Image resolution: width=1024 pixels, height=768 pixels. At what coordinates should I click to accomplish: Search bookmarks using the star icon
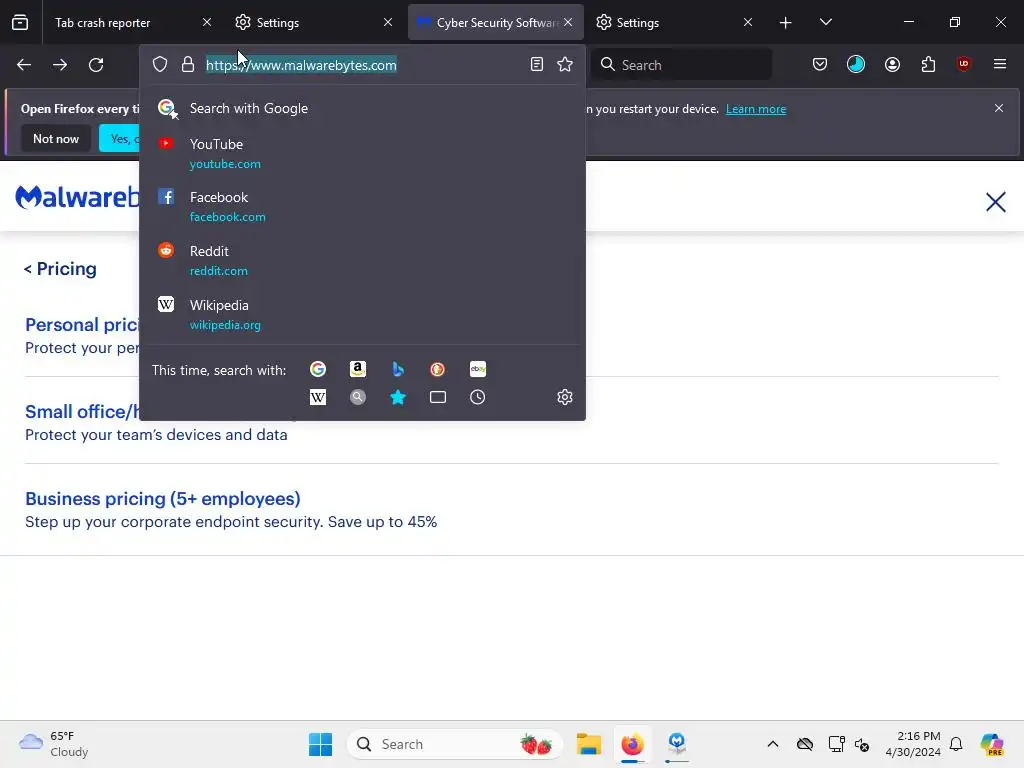pyautogui.click(x=398, y=397)
